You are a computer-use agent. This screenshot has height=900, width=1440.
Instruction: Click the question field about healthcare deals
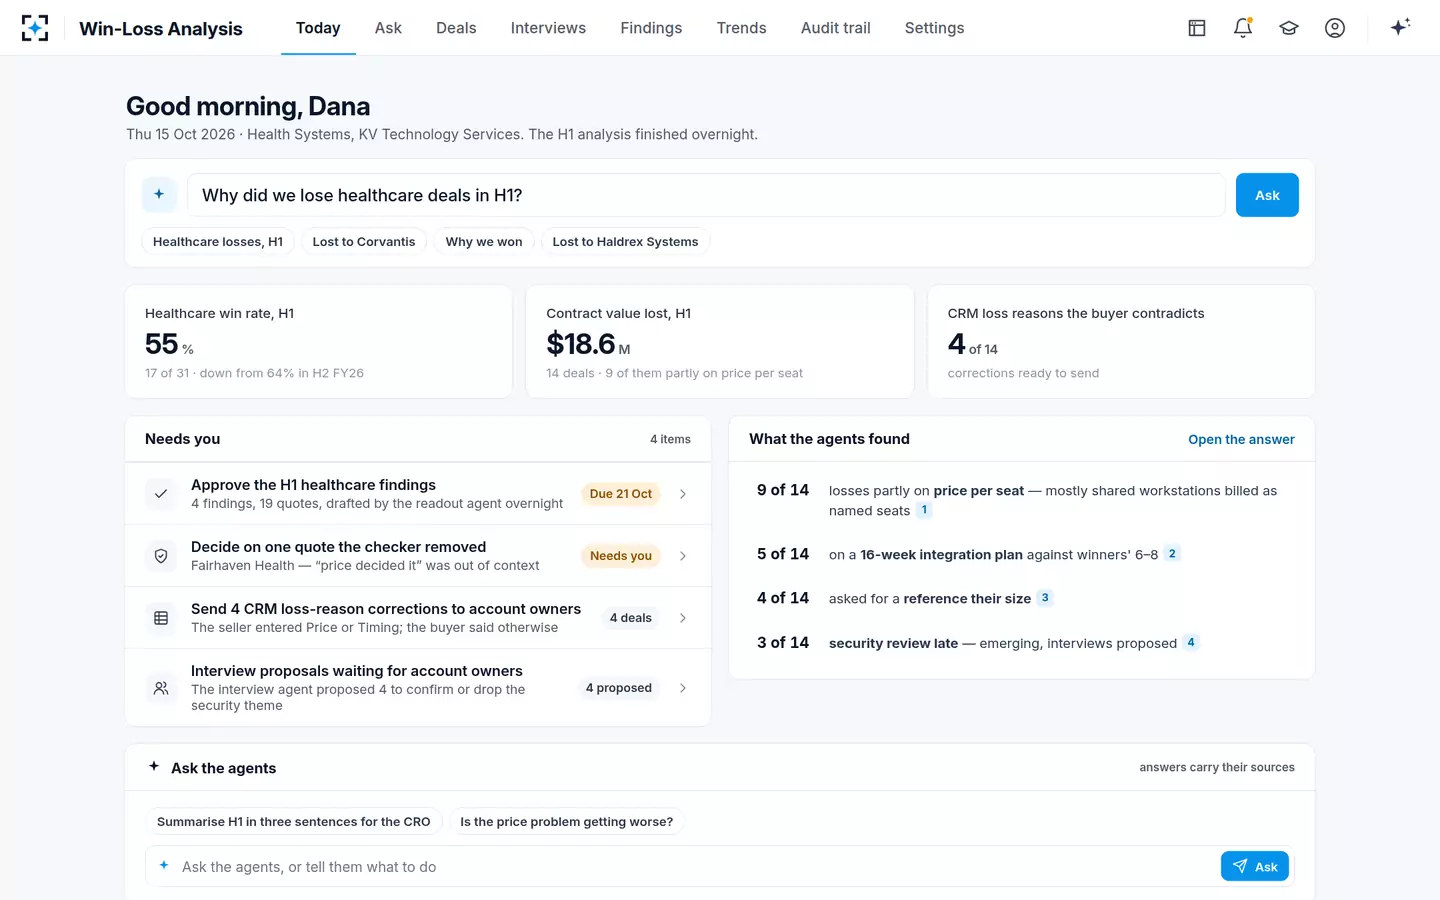[706, 195]
